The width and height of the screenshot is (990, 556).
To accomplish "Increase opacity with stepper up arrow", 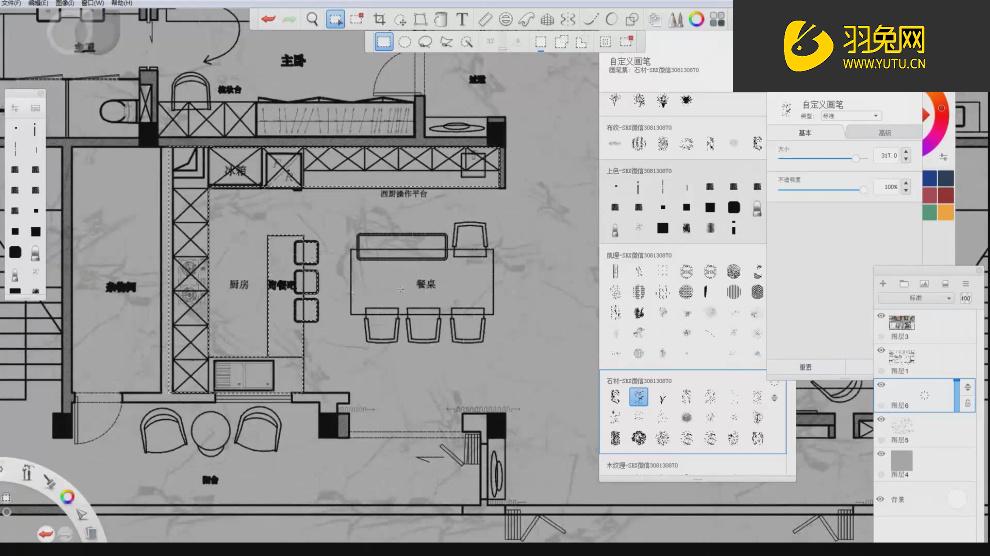I will tap(907, 183).
